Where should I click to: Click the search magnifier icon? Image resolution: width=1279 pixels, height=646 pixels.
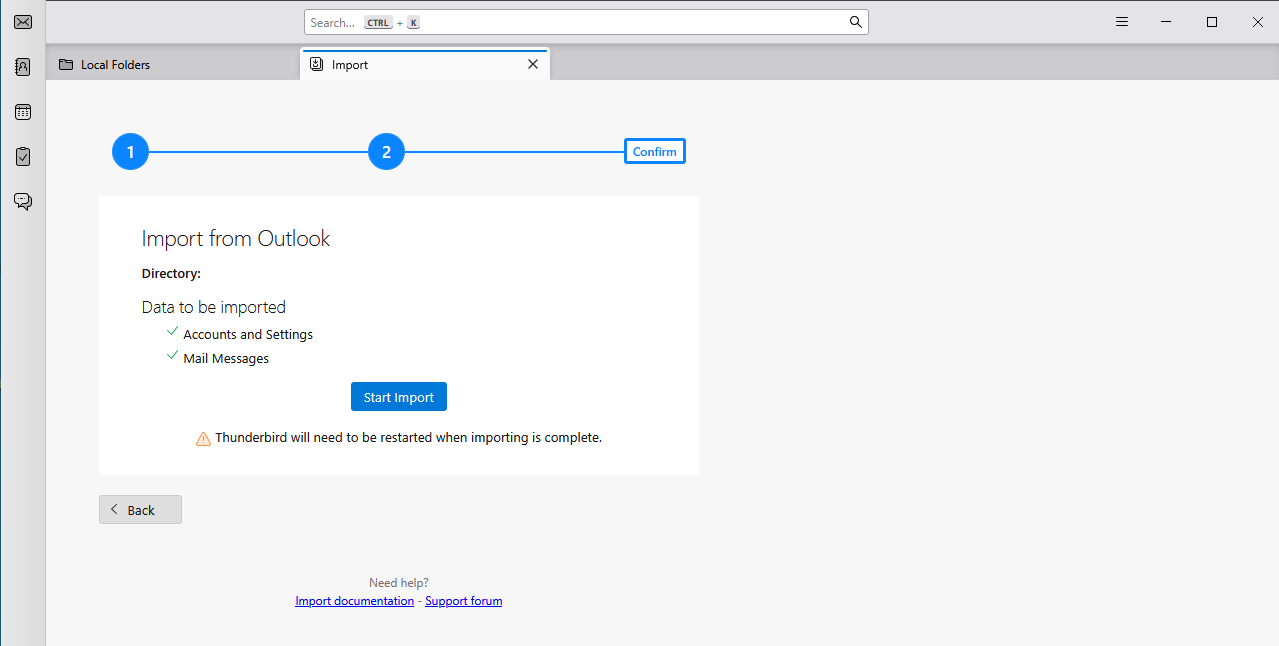coord(855,22)
